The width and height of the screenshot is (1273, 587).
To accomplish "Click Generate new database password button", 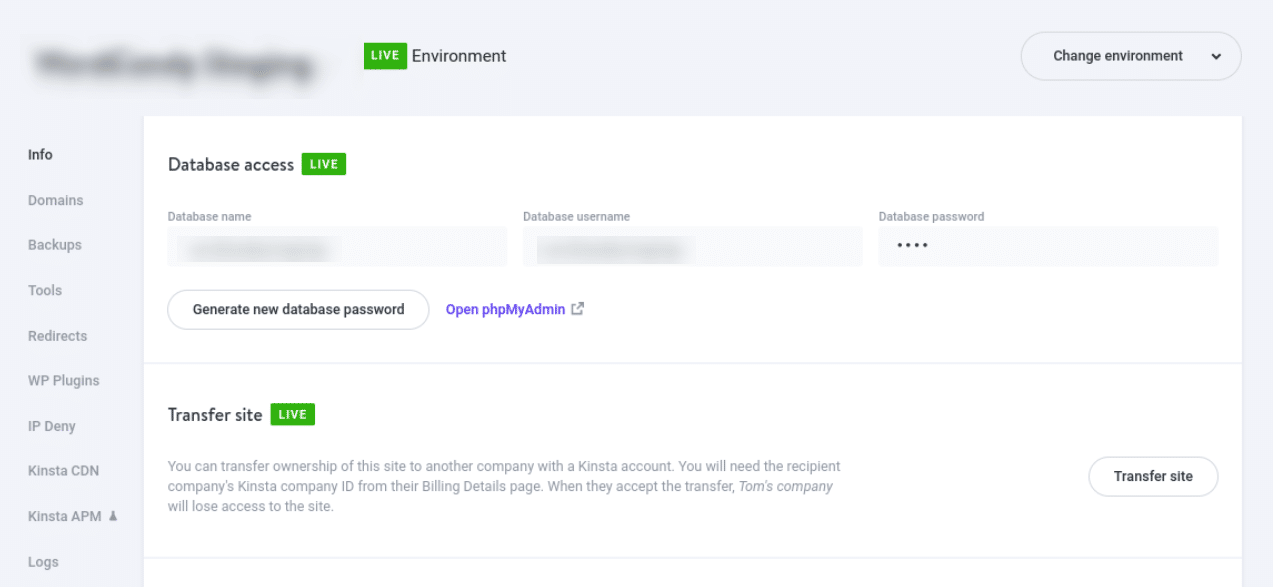I will click(x=298, y=310).
